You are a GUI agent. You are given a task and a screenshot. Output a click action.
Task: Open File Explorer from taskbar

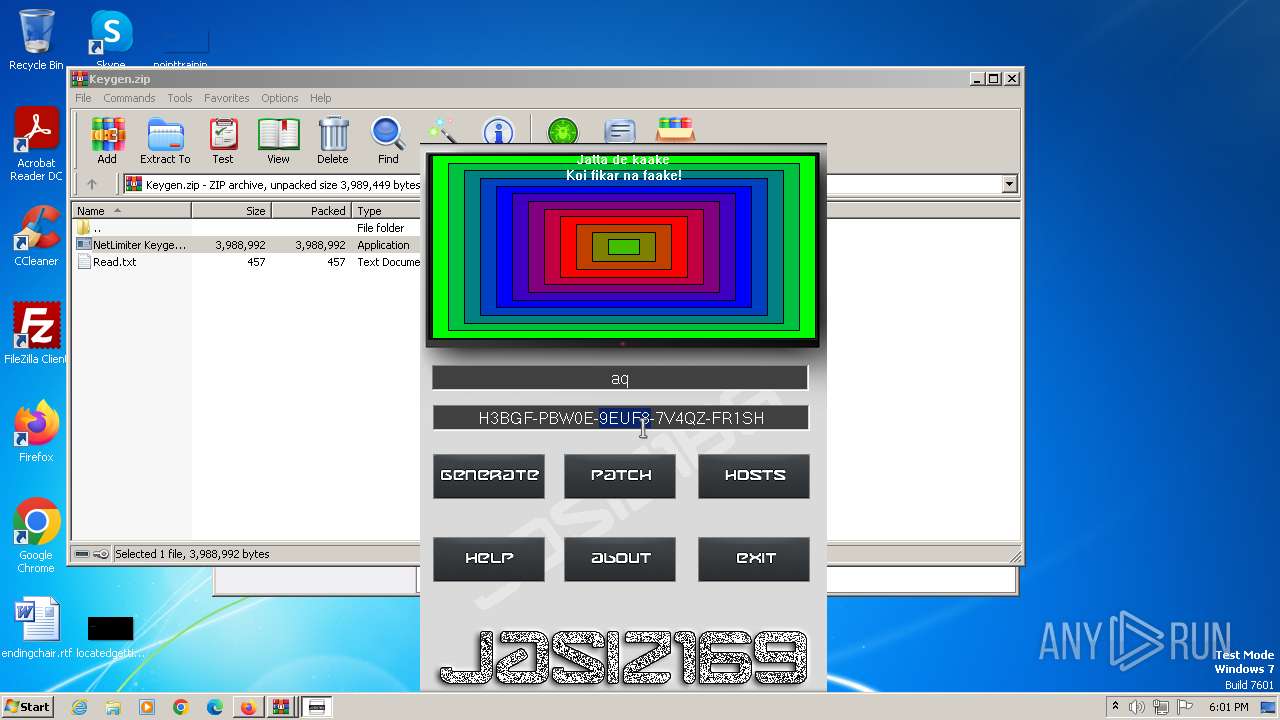pos(113,707)
